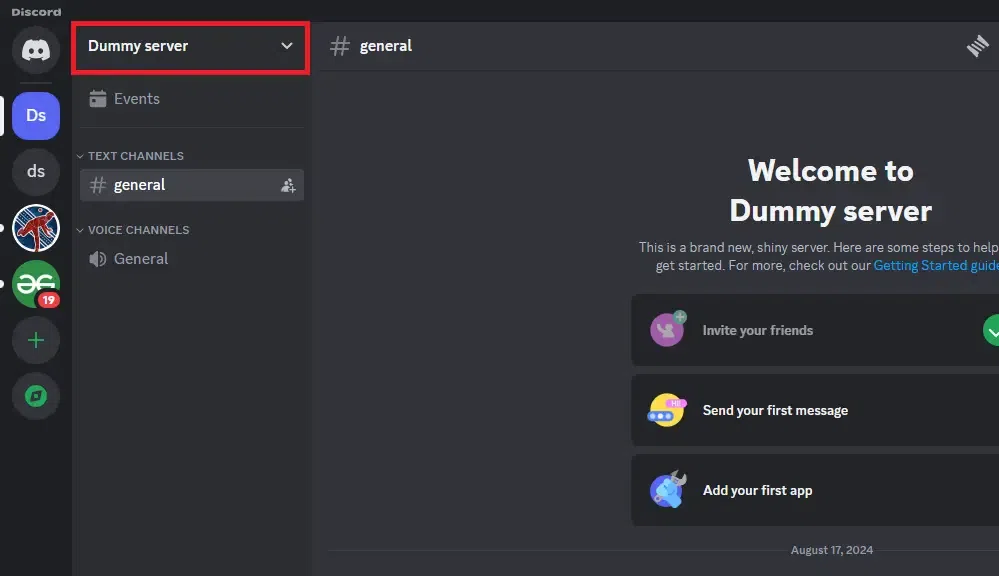Screen dimensions: 999x576
Task: Click the header hash icon next to general
Action: (x=340, y=46)
